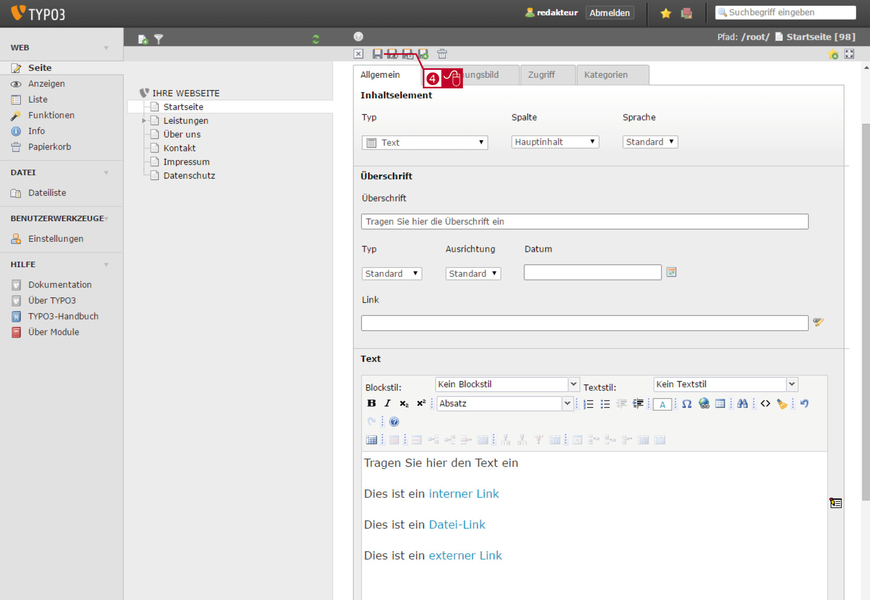This screenshot has height=600, width=870.
Task: Open Dateiliste module in sidebar
Action: 47,193
